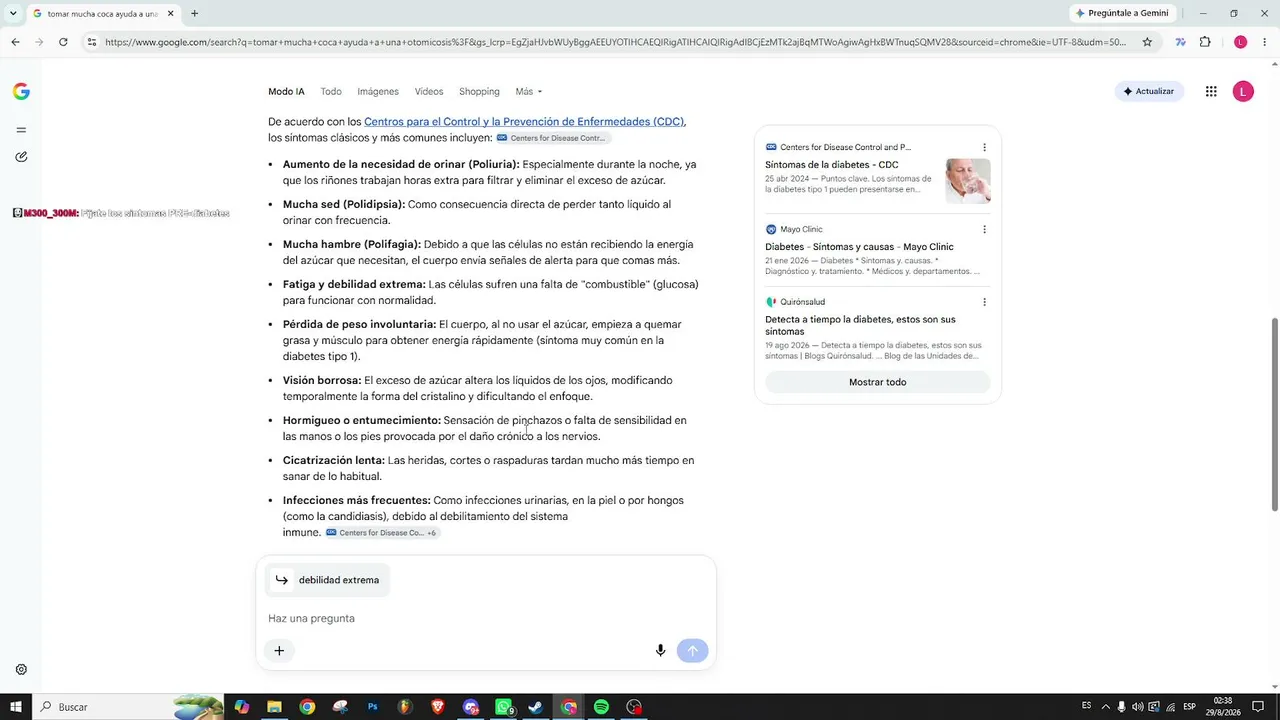The image size is (1280, 720).
Task: Open Photoshop from the taskbar
Action: tap(373, 707)
